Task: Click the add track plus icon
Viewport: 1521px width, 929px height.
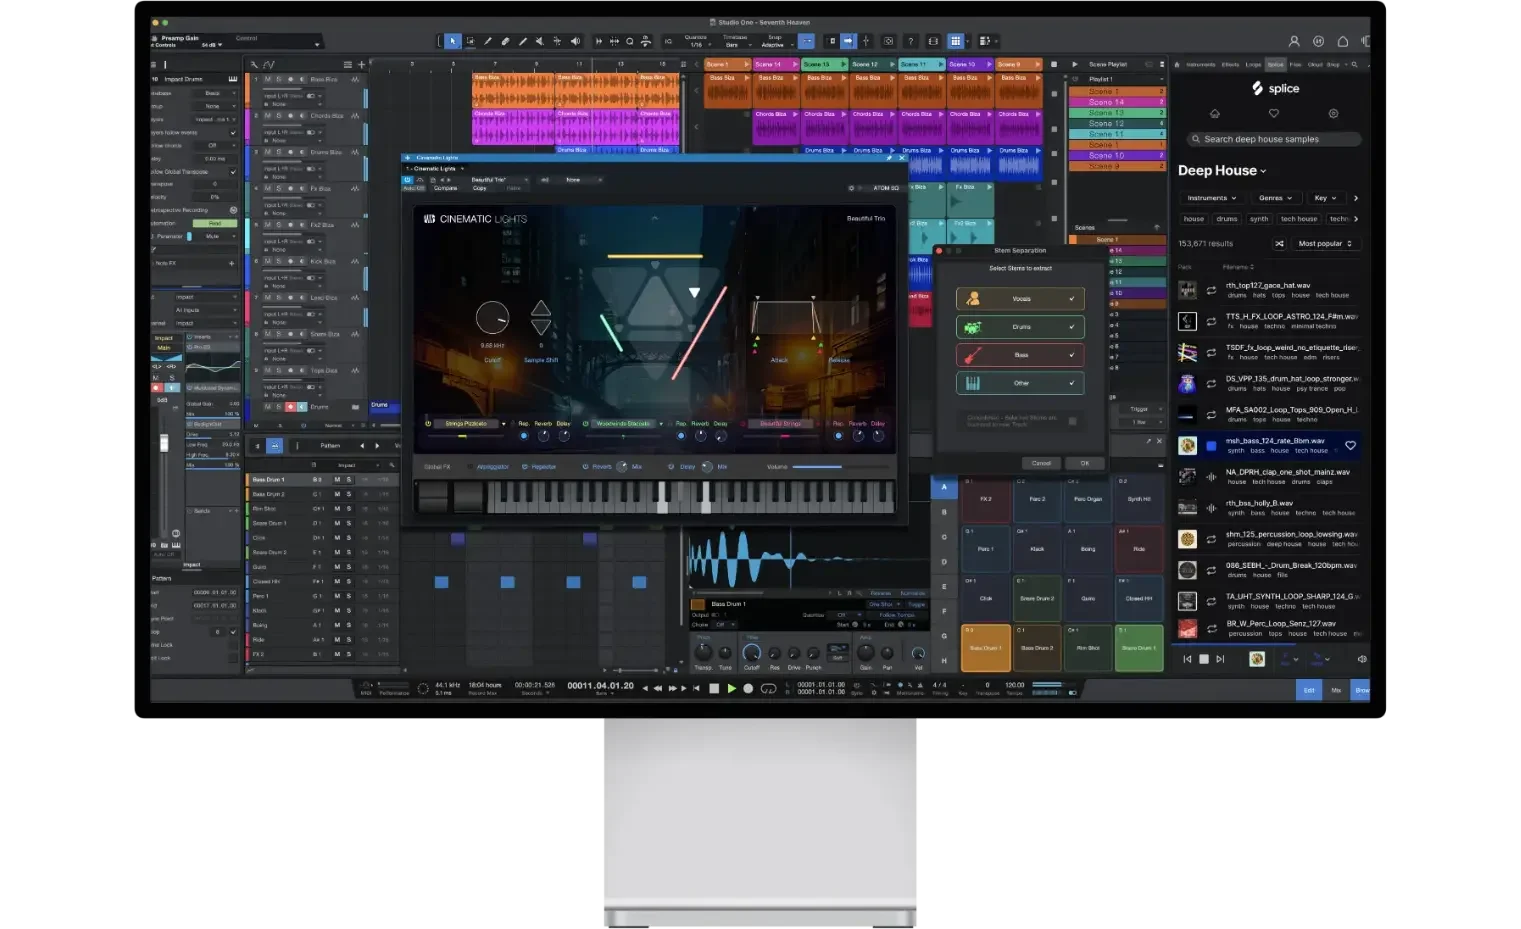Action: pyautogui.click(x=362, y=65)
